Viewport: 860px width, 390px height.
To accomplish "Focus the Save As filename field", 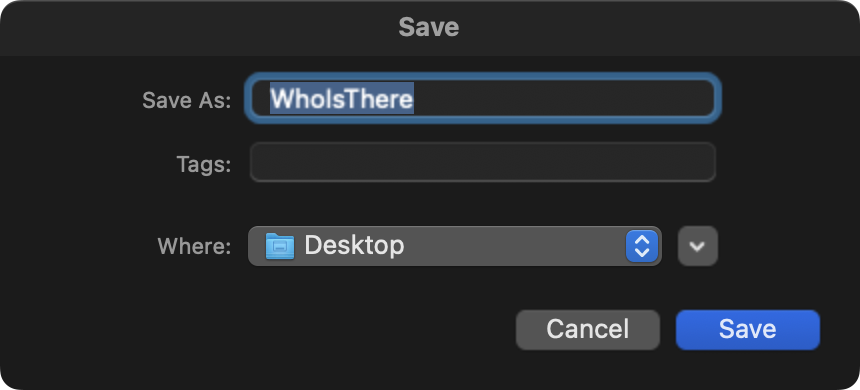I will click(483, 98).
